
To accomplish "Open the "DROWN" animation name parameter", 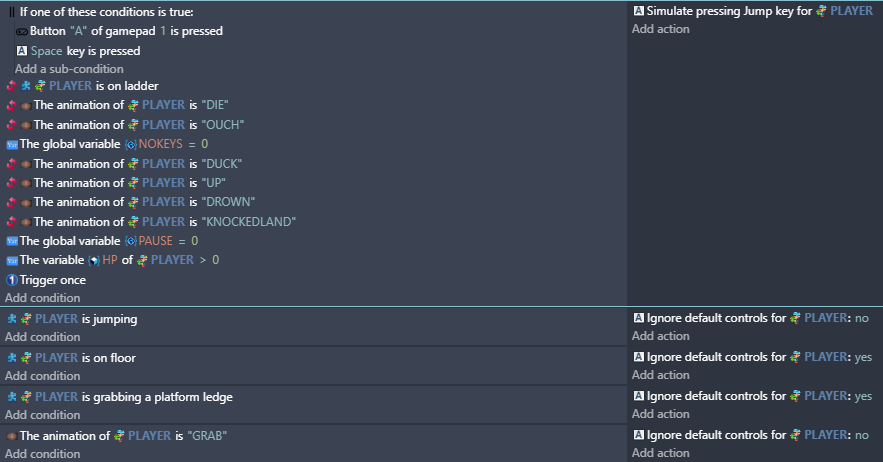I will click(228, 202).
